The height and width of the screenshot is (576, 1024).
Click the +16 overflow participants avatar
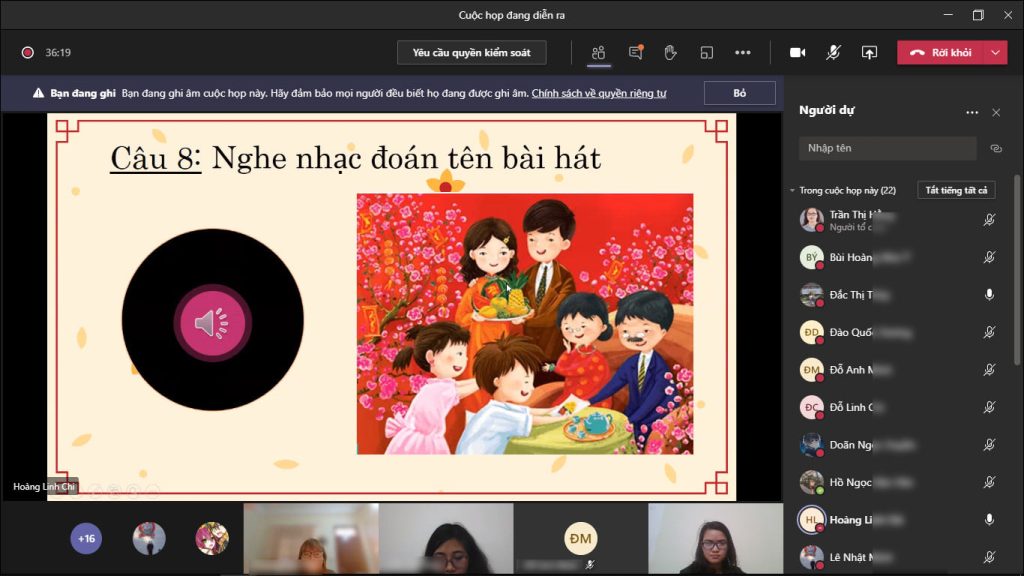[x=86, y=539]
